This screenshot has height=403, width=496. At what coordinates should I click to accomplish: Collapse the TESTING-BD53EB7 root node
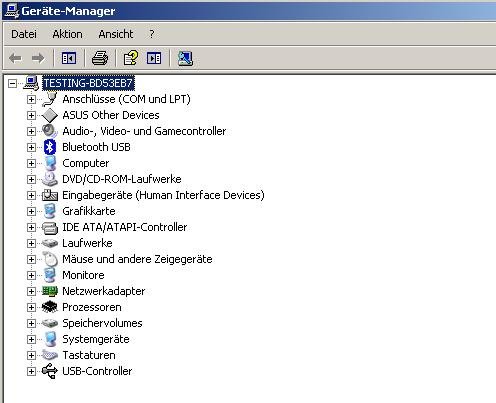coord(12,83)
